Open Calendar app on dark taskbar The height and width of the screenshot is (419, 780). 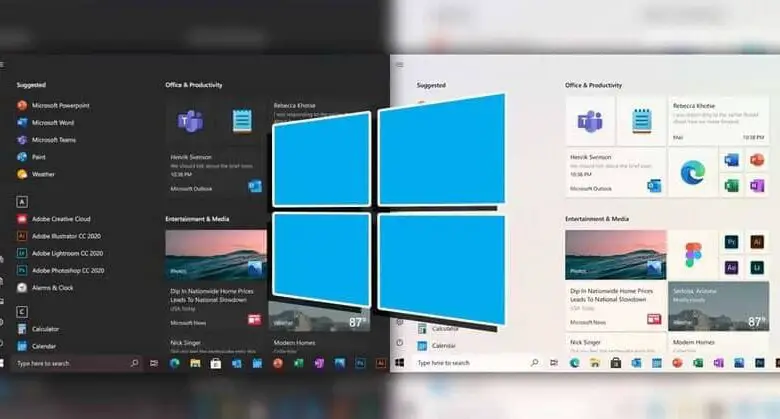[257, 363]
